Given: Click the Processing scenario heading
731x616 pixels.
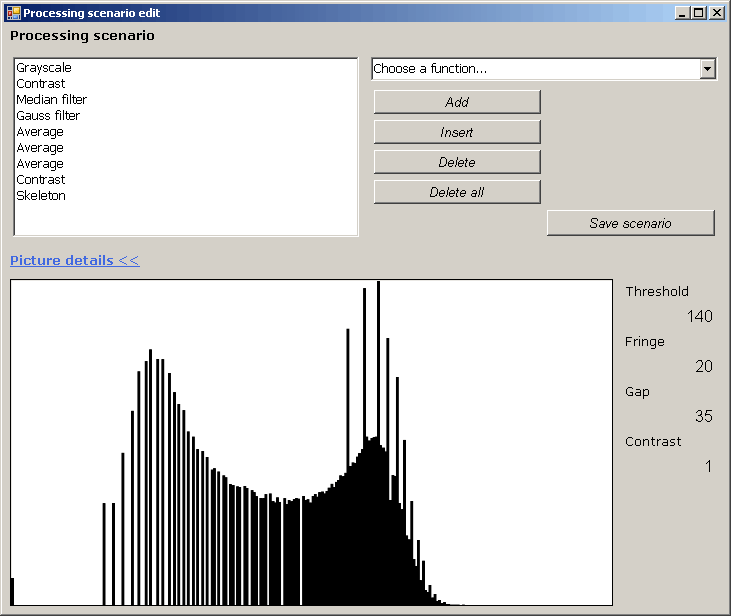Looking at the screenshot, I should pos(82,36).
